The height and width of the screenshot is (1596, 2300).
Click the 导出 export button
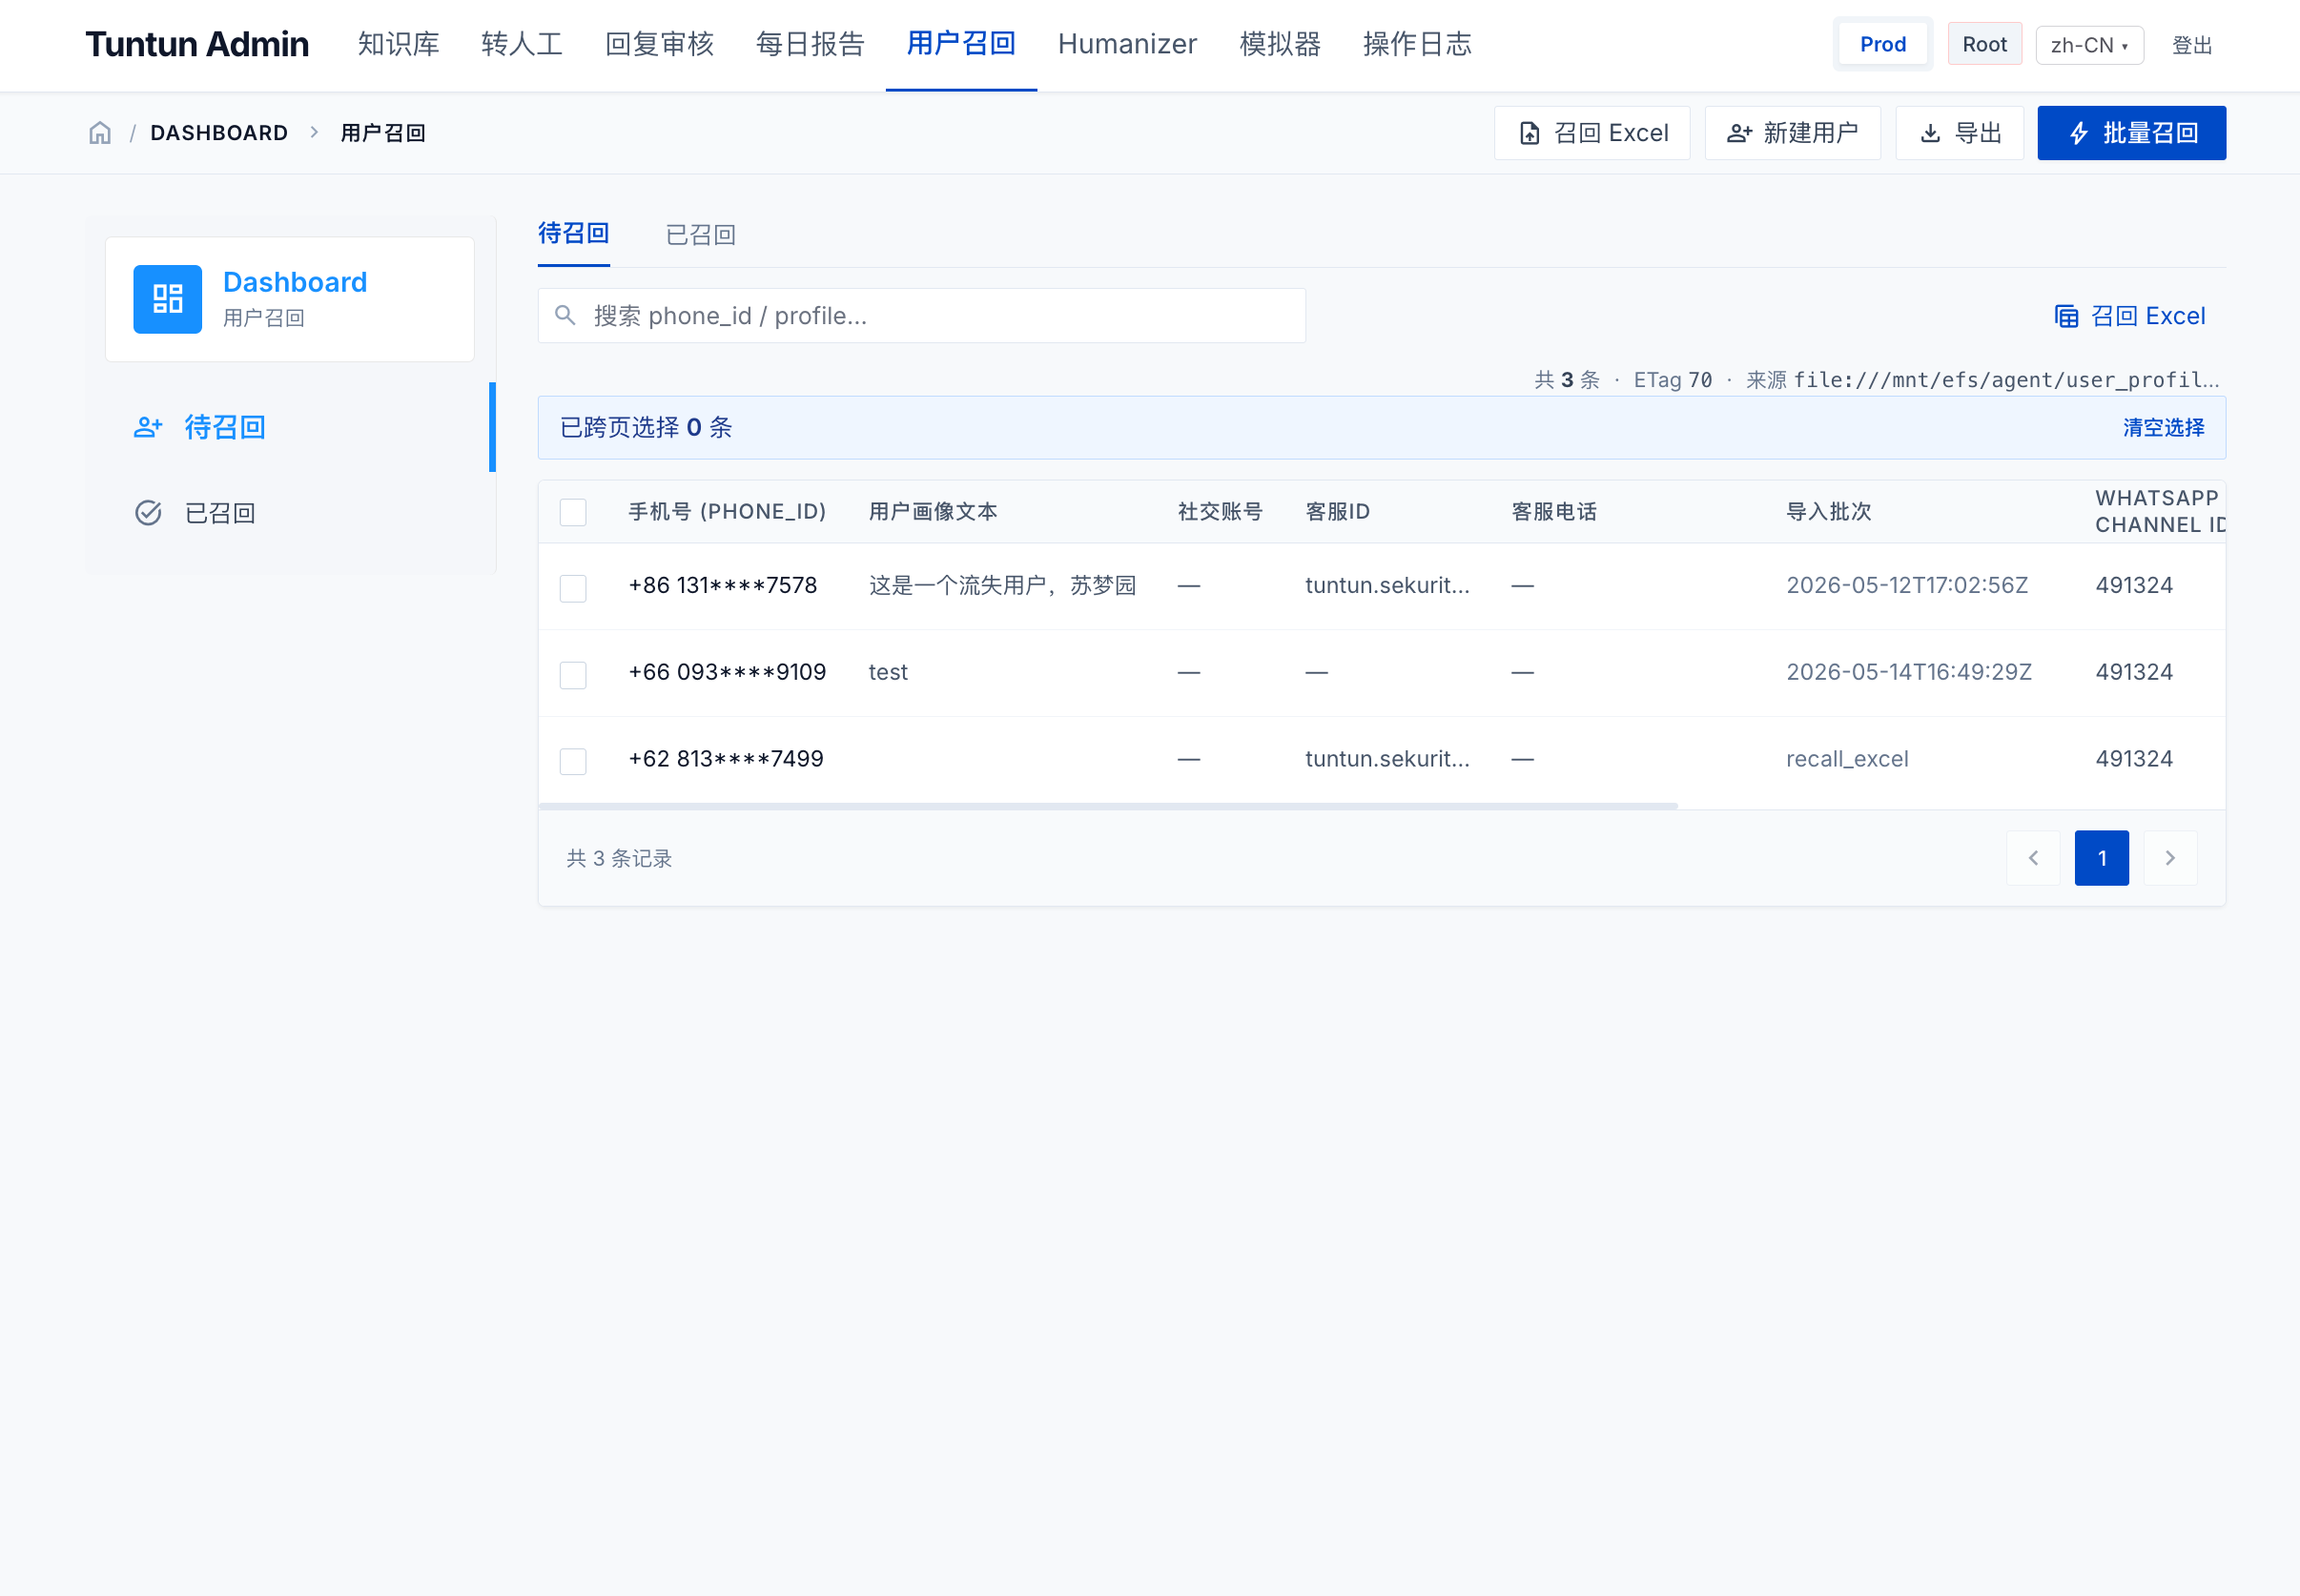click(x=1960, y=133)
